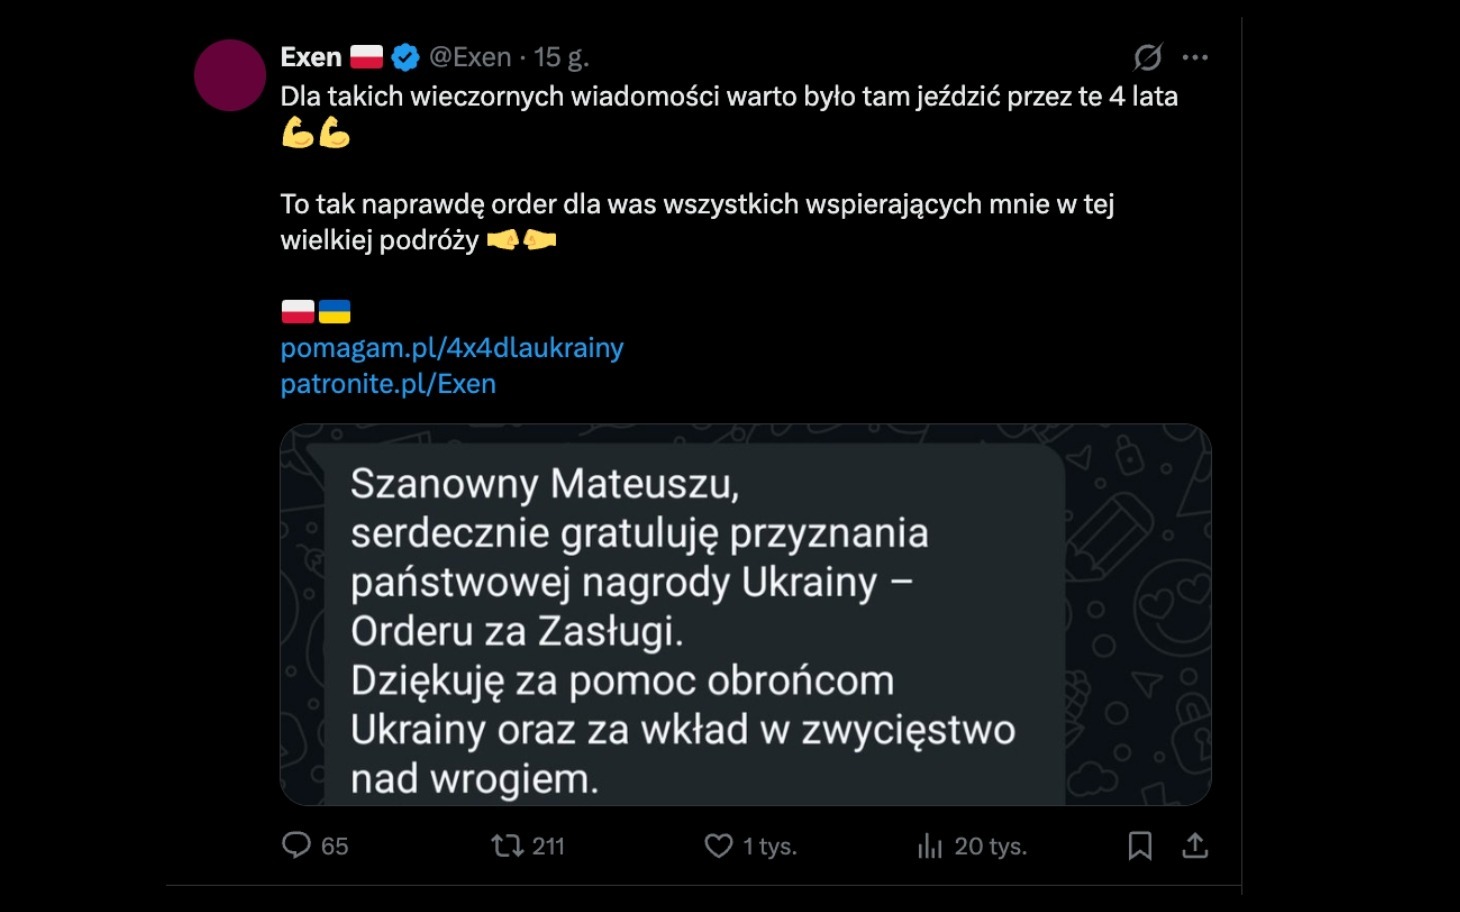This screenshot has width=1460, height=912.
Task: Open the attached message screenshot image
Action: (x=745, y=614)
